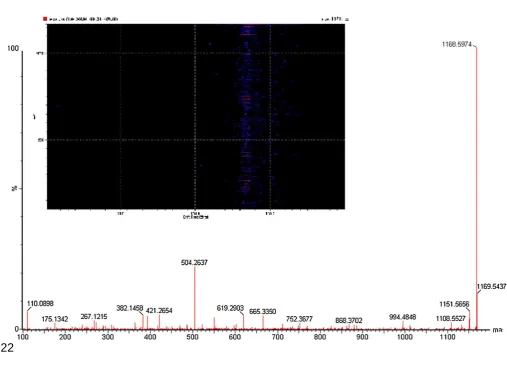Viewport: 507px width, 373px height.
Task: Select the 1108.5527 peak label
Action: tap(450, 319)
